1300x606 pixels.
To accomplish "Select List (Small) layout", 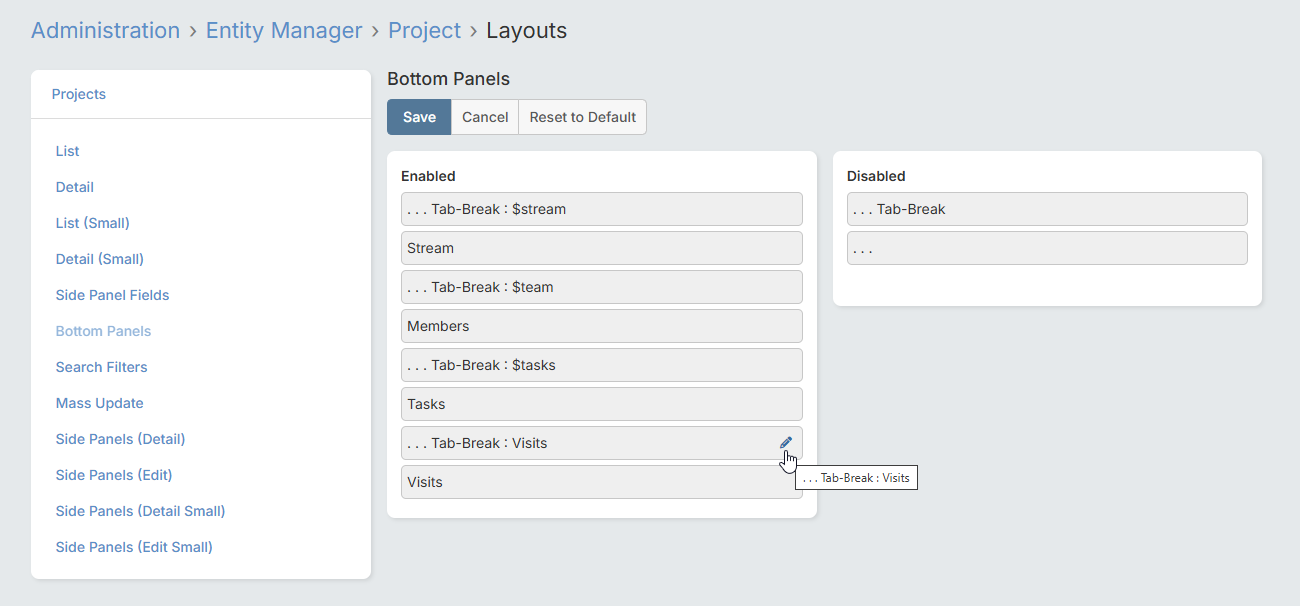I will click(93, 223).
